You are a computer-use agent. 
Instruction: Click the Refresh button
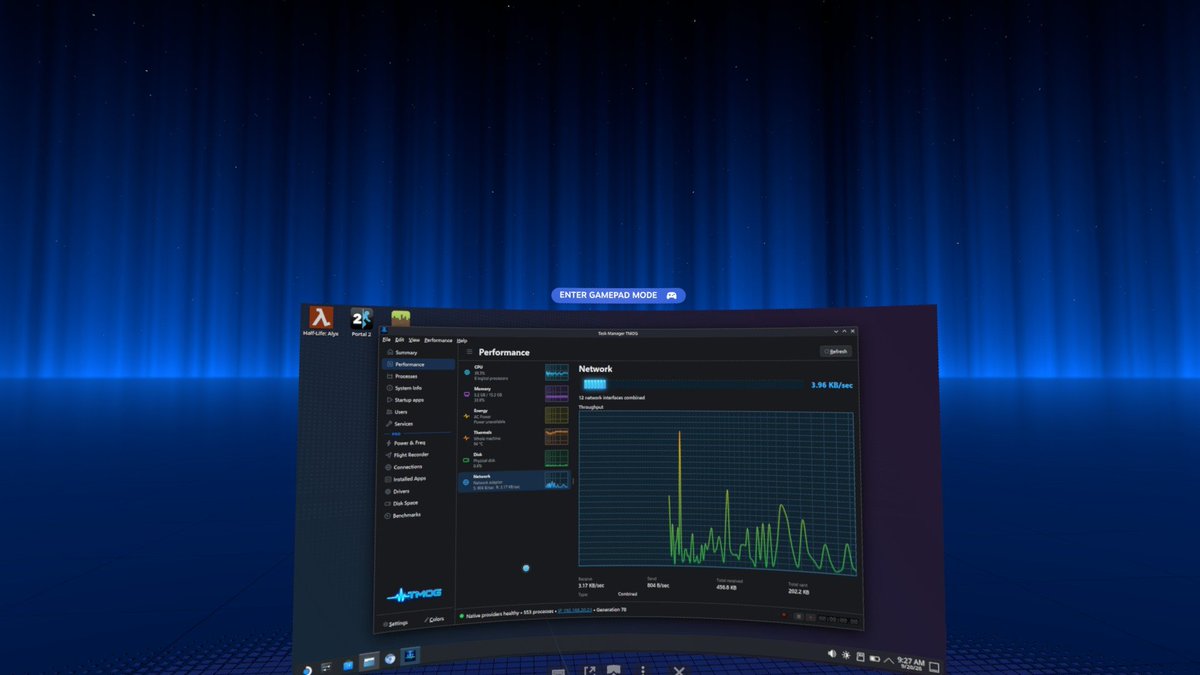coord(835,351)
